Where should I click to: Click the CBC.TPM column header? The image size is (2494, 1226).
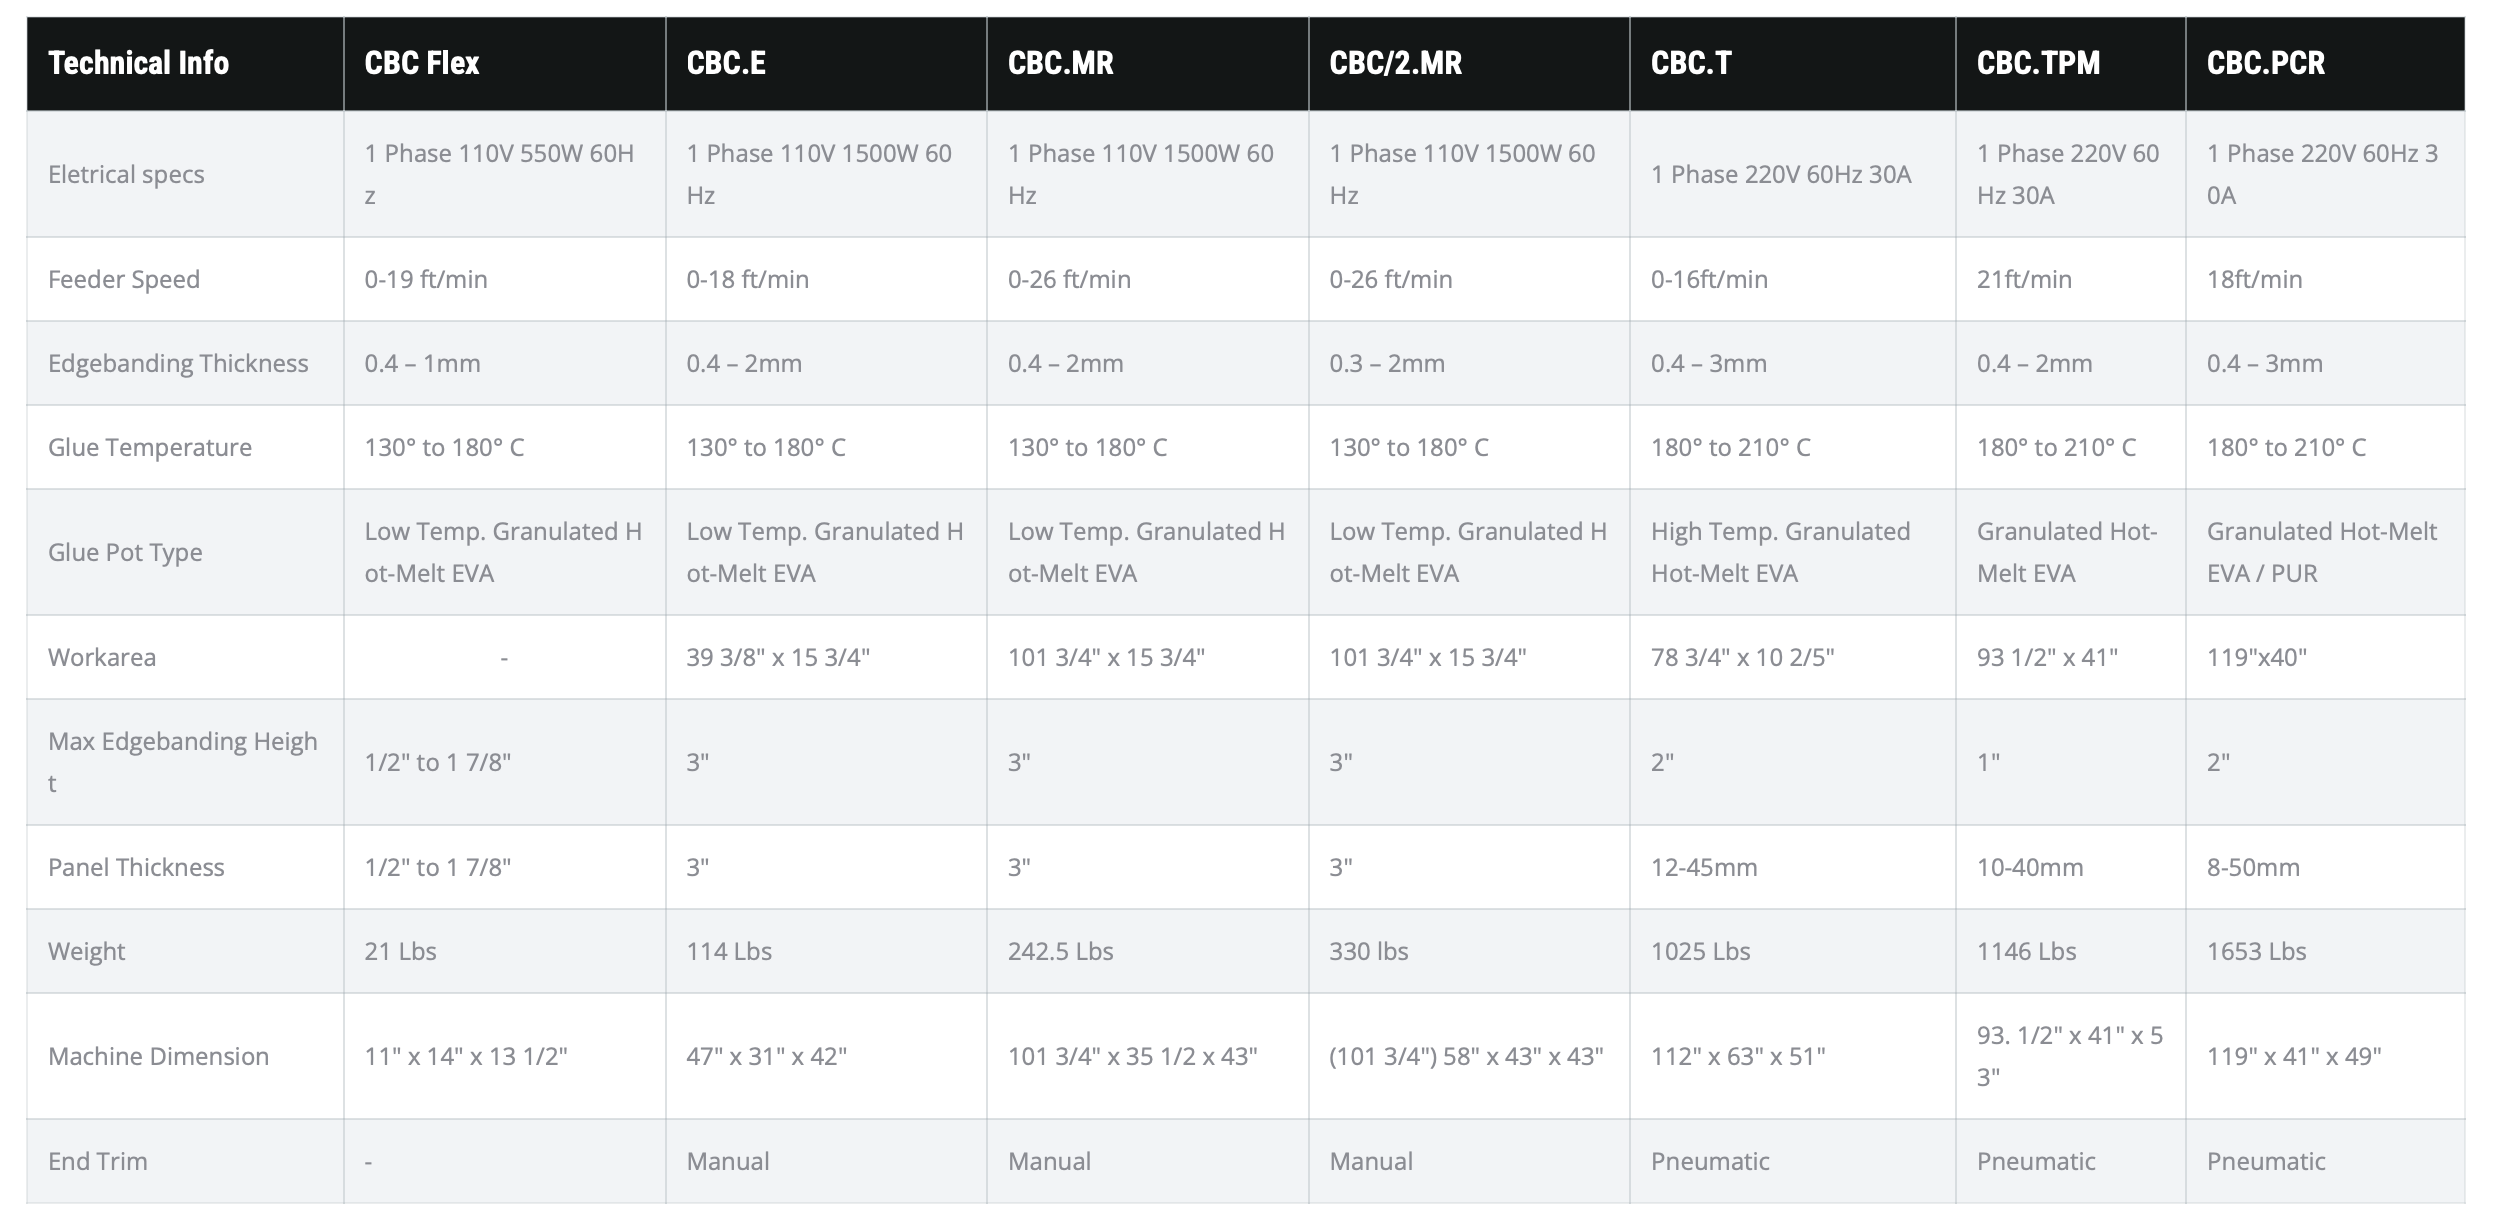coord(2038,63)
